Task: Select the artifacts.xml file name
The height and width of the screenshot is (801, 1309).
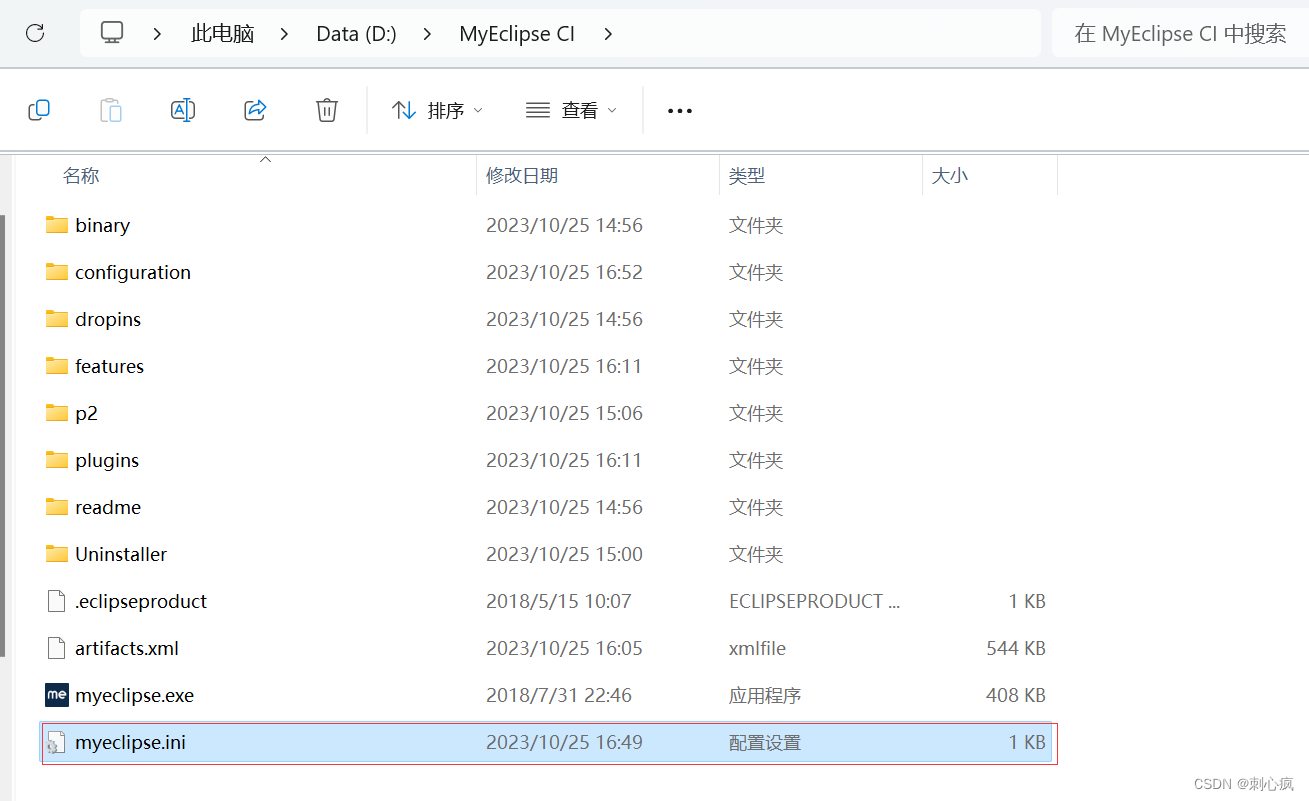Action: pos(127,649)
